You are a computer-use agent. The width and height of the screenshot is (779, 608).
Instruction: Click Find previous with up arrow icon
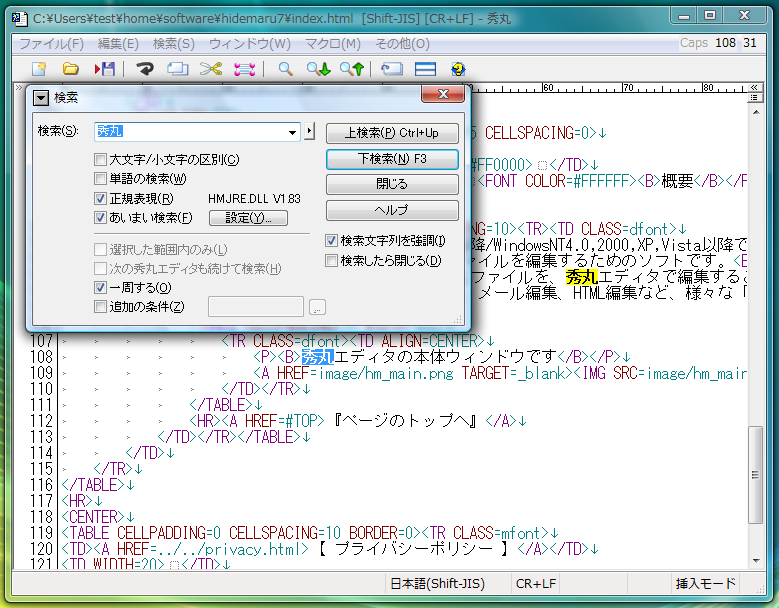(x=352, y=69)
